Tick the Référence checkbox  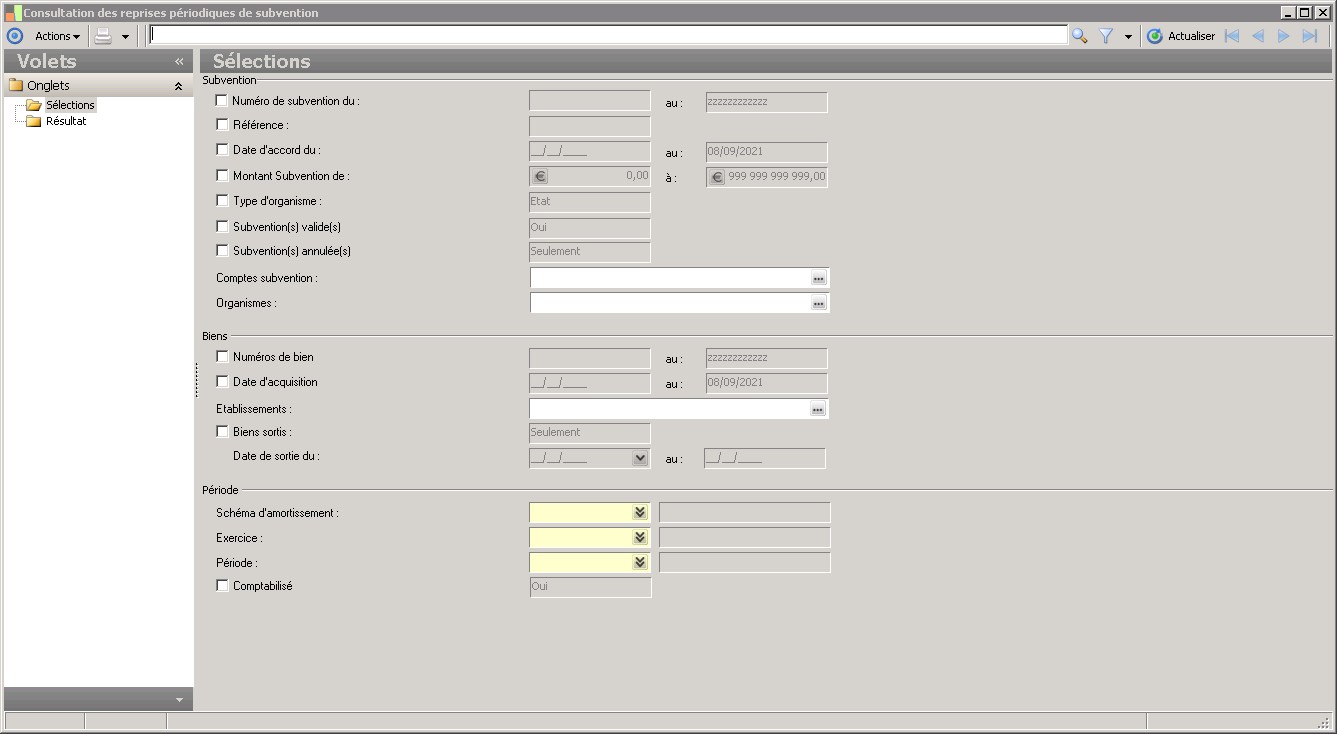(222, 125)
